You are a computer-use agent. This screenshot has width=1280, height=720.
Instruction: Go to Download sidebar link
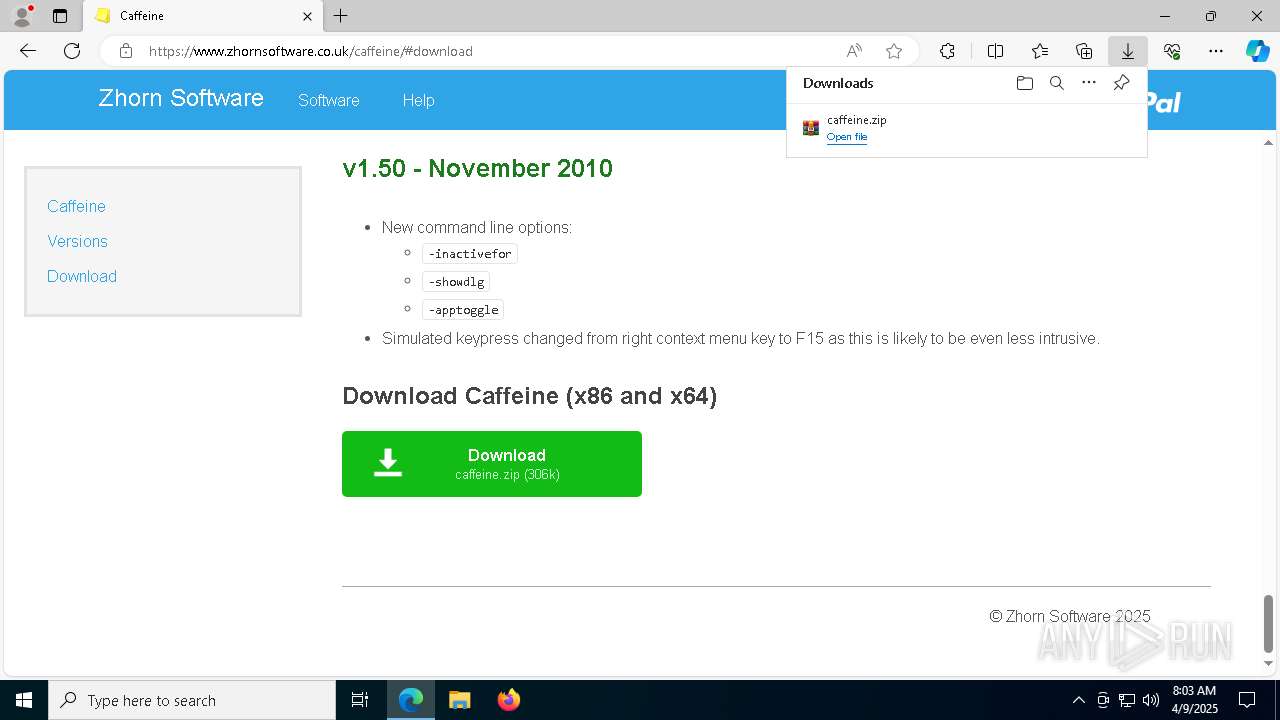click(82, 276)
